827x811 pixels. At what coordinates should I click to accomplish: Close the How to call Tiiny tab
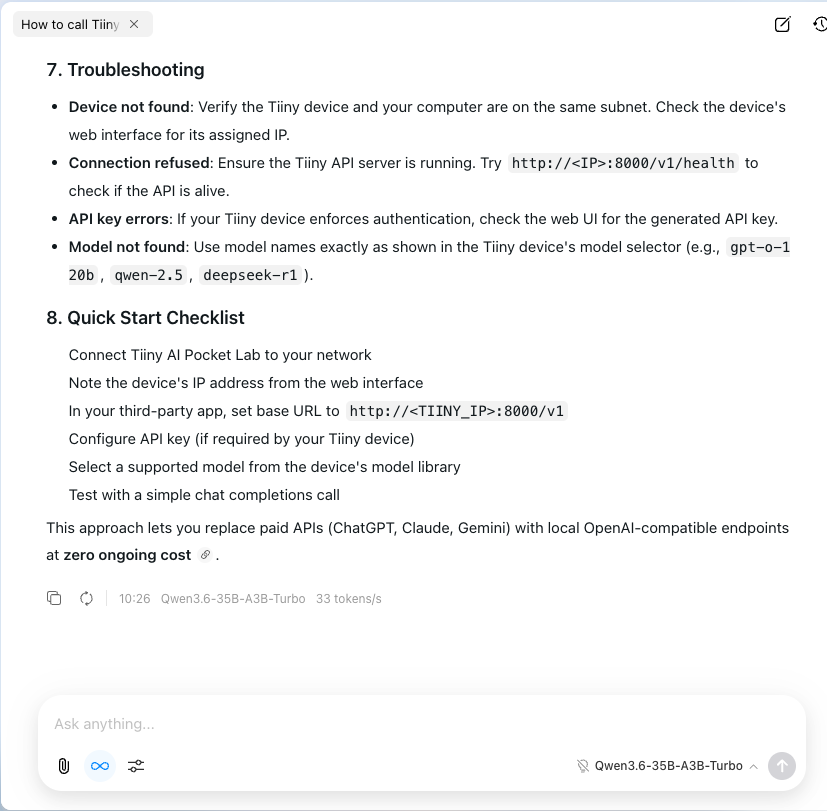[x=134, y=24]
